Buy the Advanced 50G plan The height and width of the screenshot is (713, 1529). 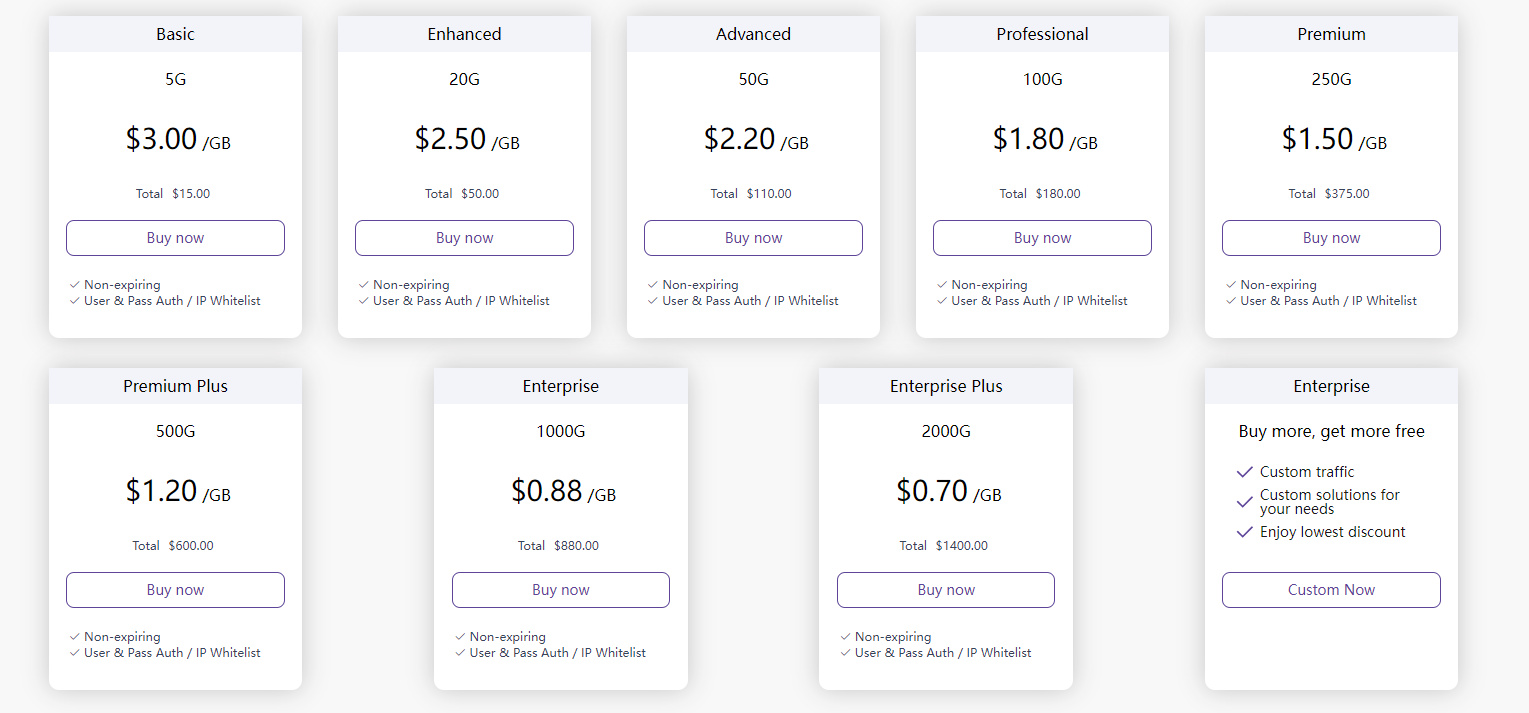[753, 238]
